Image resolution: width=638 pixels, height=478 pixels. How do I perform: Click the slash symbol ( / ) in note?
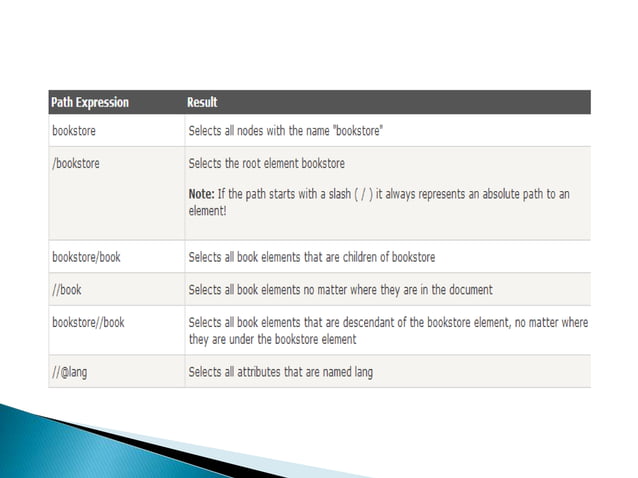363,194
